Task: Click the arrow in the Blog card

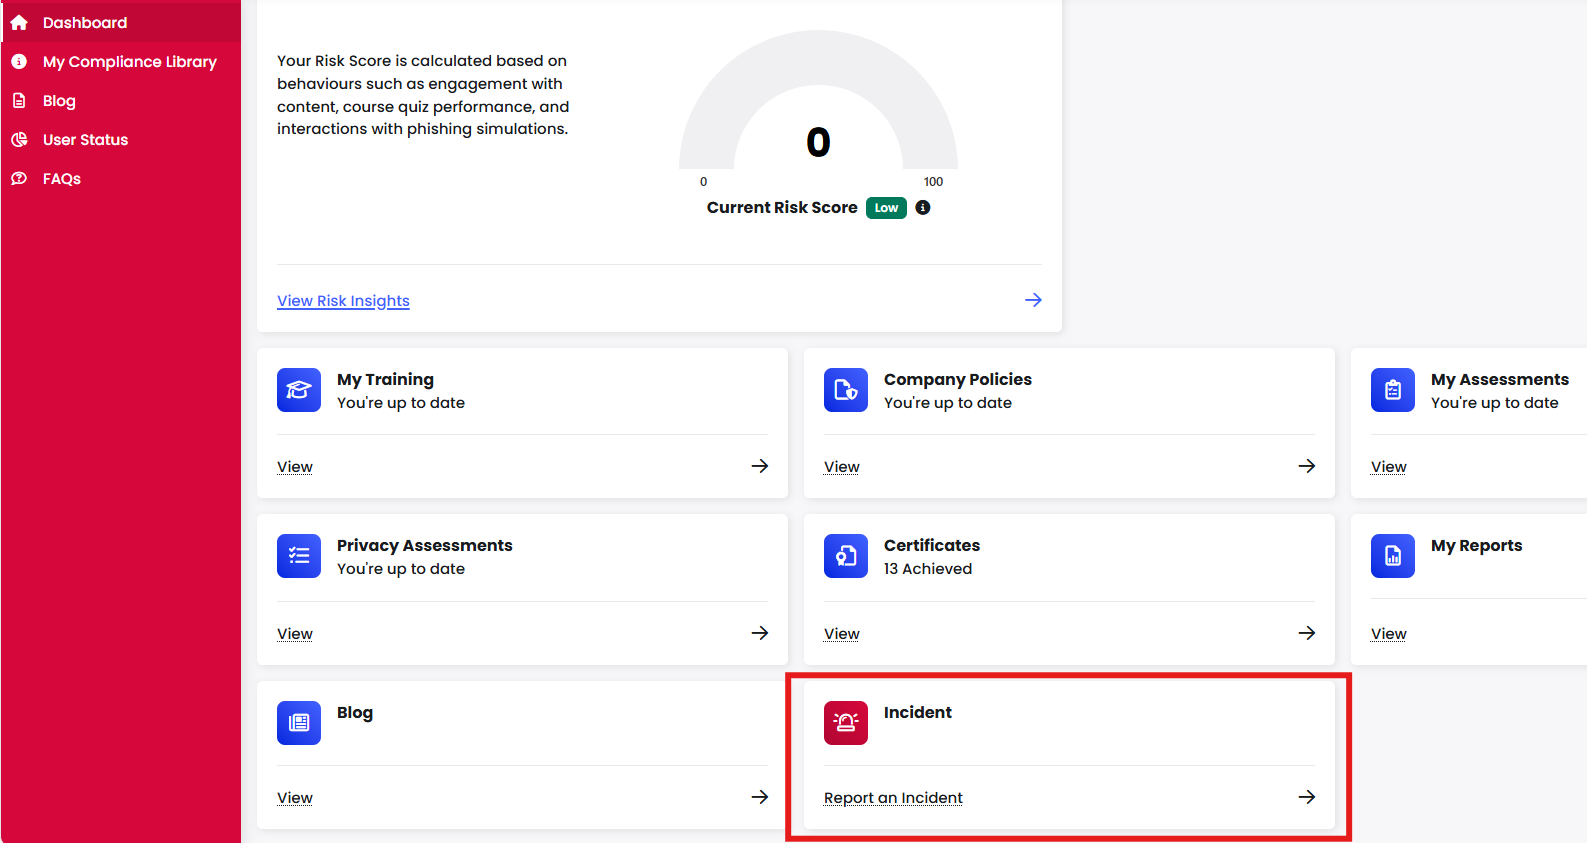Action: [760, 797]
